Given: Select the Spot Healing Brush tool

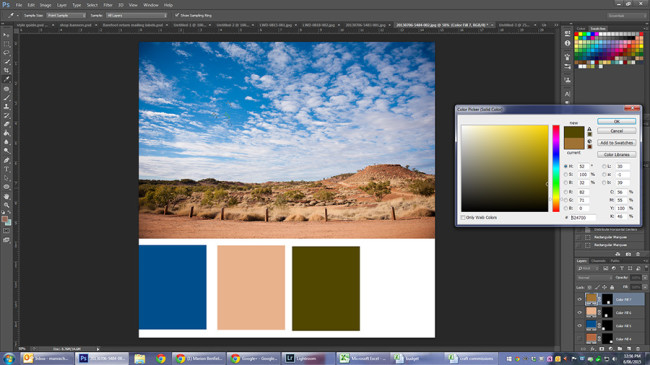Looking at the screenshot, I should (x=6, y=89).
